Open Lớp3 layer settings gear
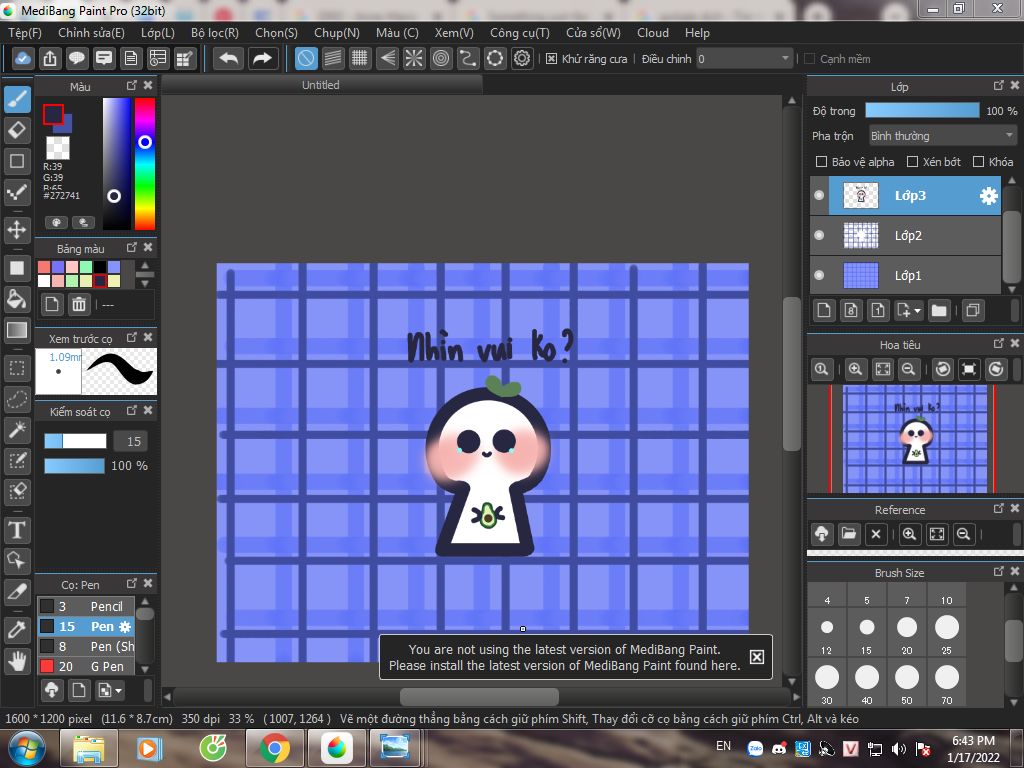 (x=989, y=195)
